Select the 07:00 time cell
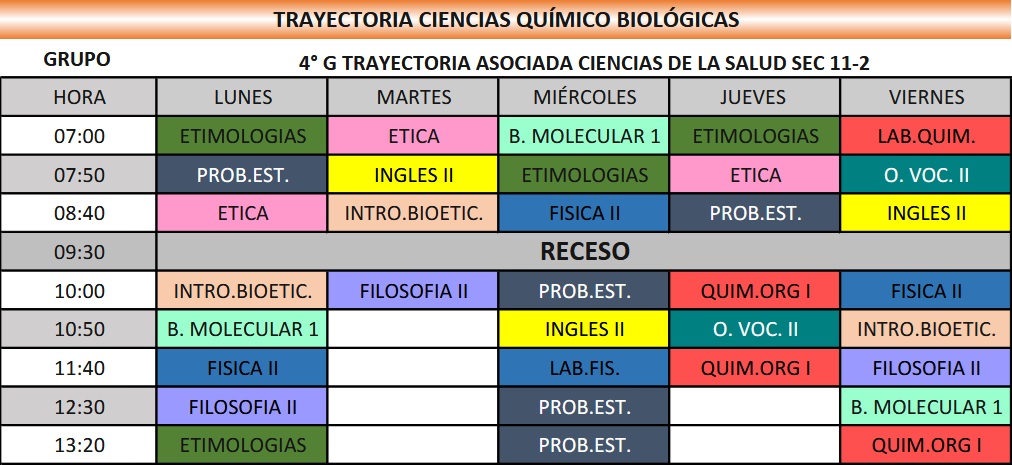The height and width of the screenshot is (465, 1012). [x=78, y=136]
